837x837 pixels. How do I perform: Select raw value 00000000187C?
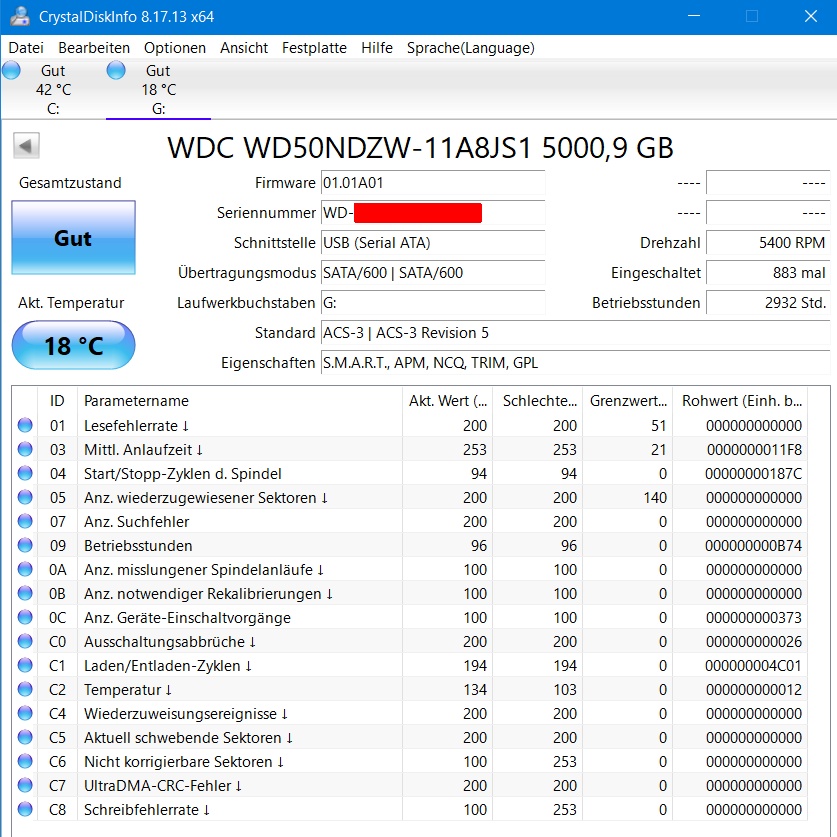tap(753, 473)
